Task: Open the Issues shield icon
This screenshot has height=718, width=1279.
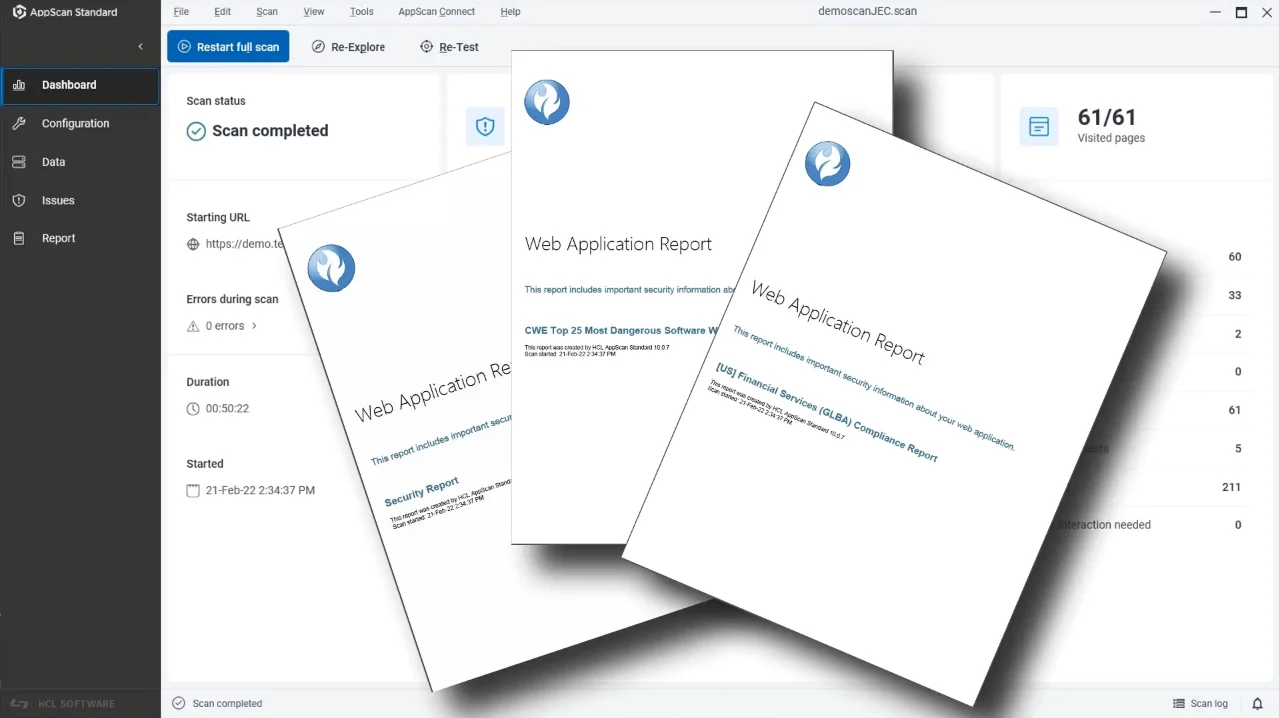Action: [20, 200]
